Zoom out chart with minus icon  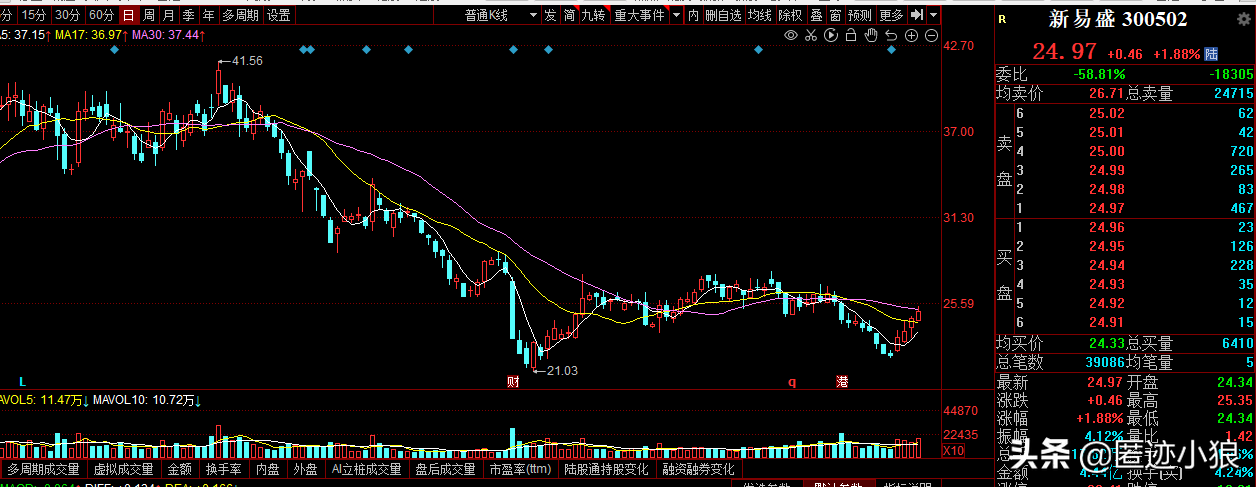(931, 35)
